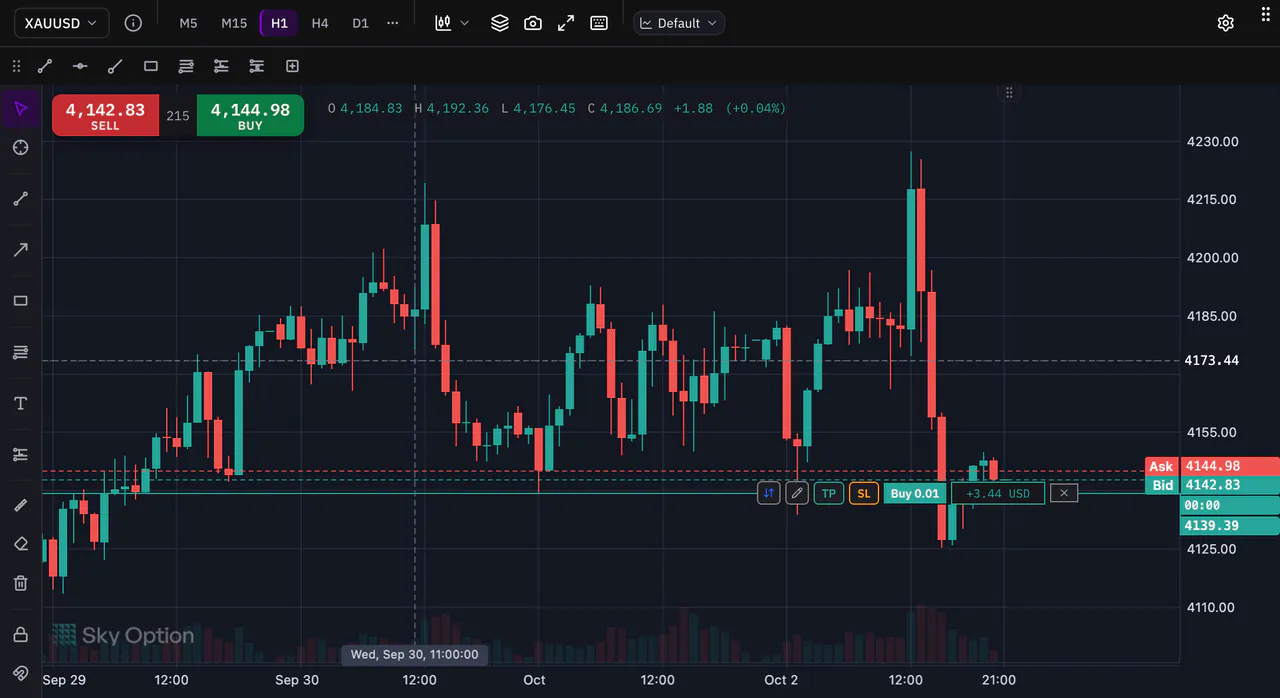Open the Default chart template dropdown

pos(679,23)
